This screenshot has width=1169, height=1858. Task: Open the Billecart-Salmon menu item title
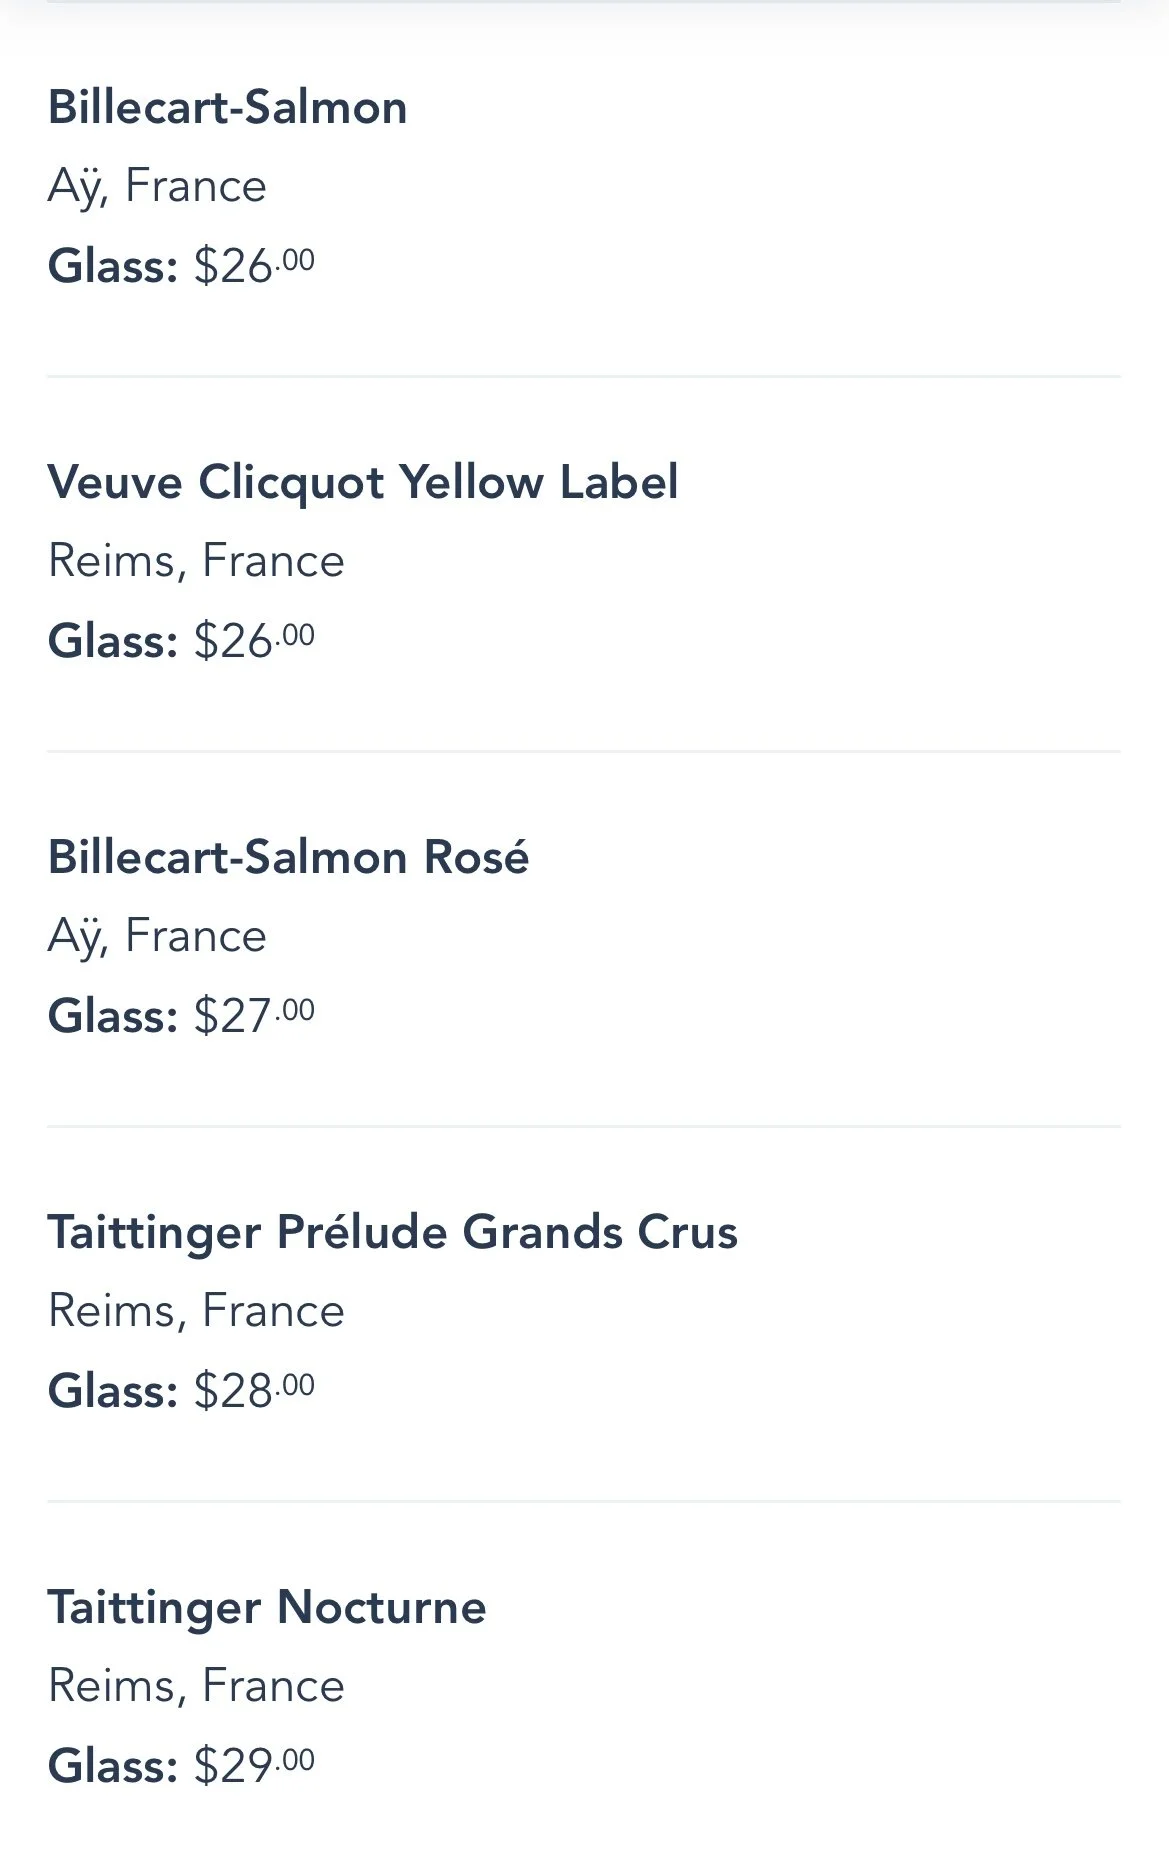[227, 107]
